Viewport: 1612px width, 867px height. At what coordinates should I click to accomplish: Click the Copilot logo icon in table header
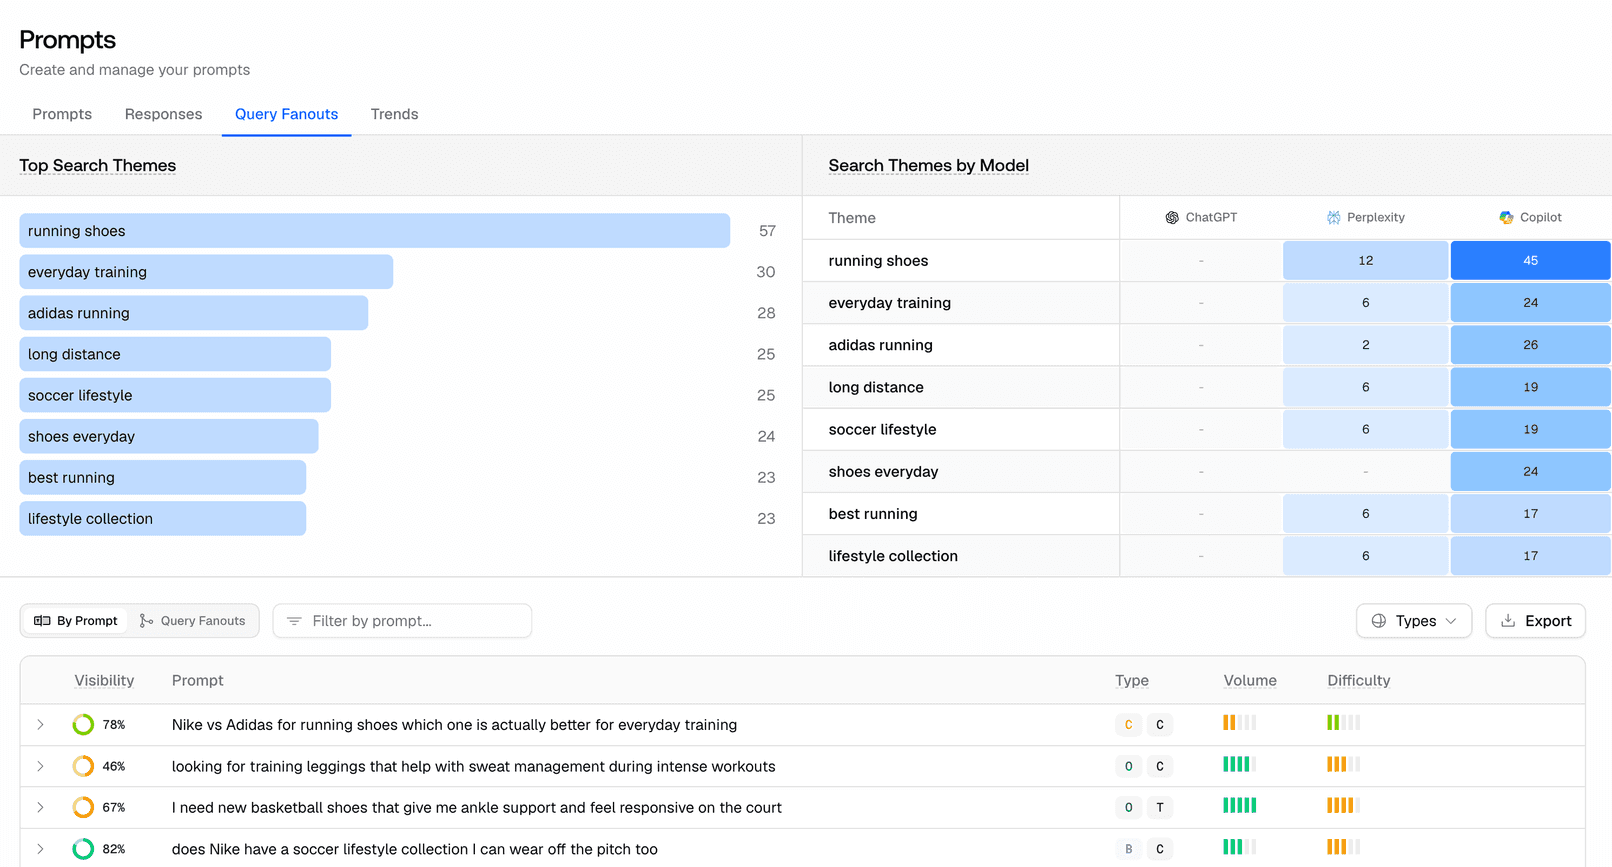click(x=1506, y=218)
